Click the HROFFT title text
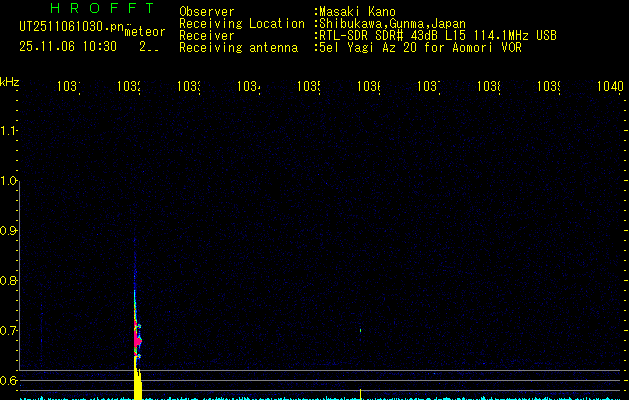629x400 pixels. [x=102, y=8]
